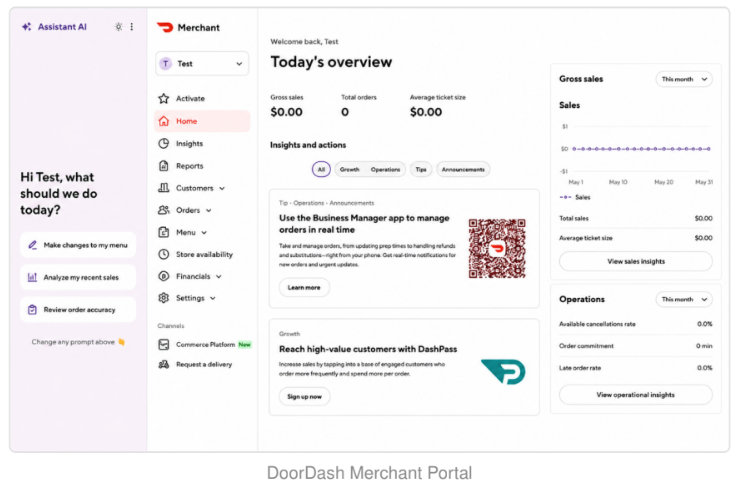Click the Reports document icon
Screen dimensions: 738x490
click(163, 166)
